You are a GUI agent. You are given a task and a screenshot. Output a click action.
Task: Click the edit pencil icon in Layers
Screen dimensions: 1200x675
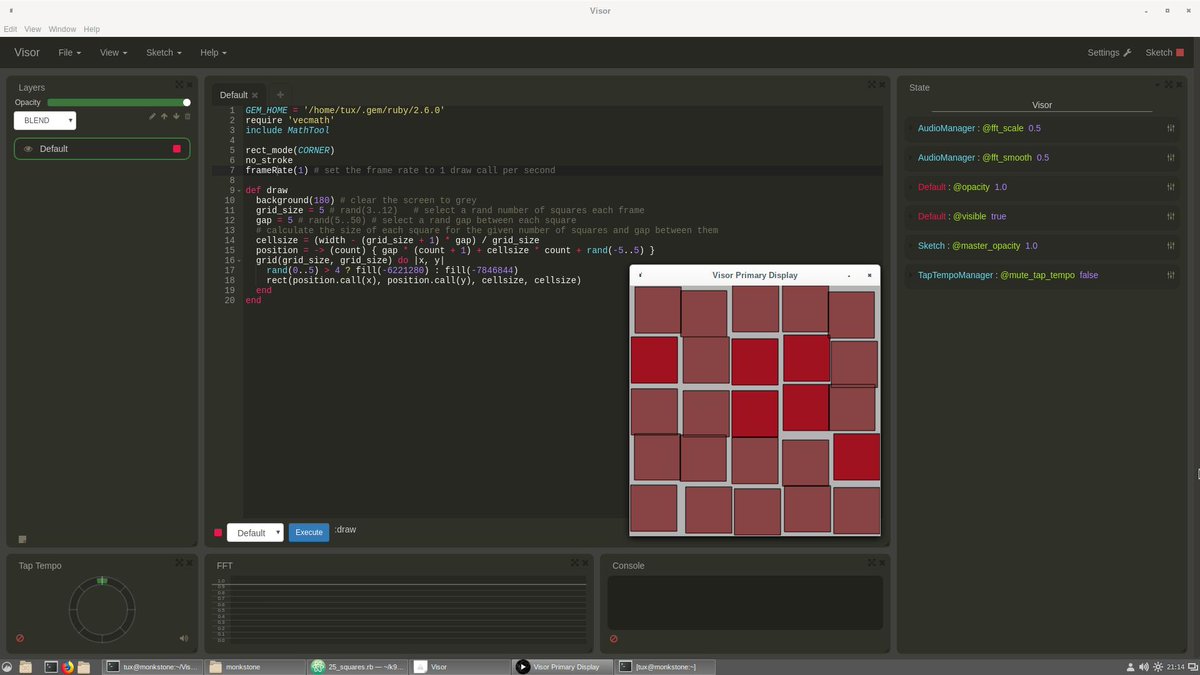tap(152, 116)
